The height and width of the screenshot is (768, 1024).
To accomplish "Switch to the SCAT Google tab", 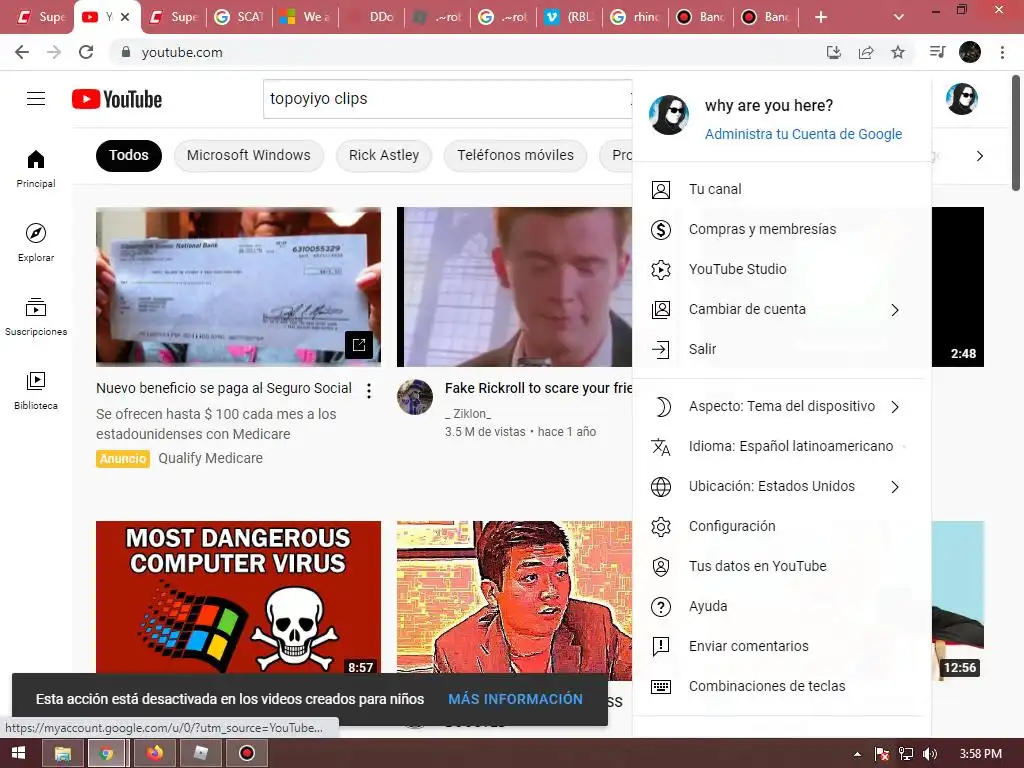I will [x=240, y=17].
